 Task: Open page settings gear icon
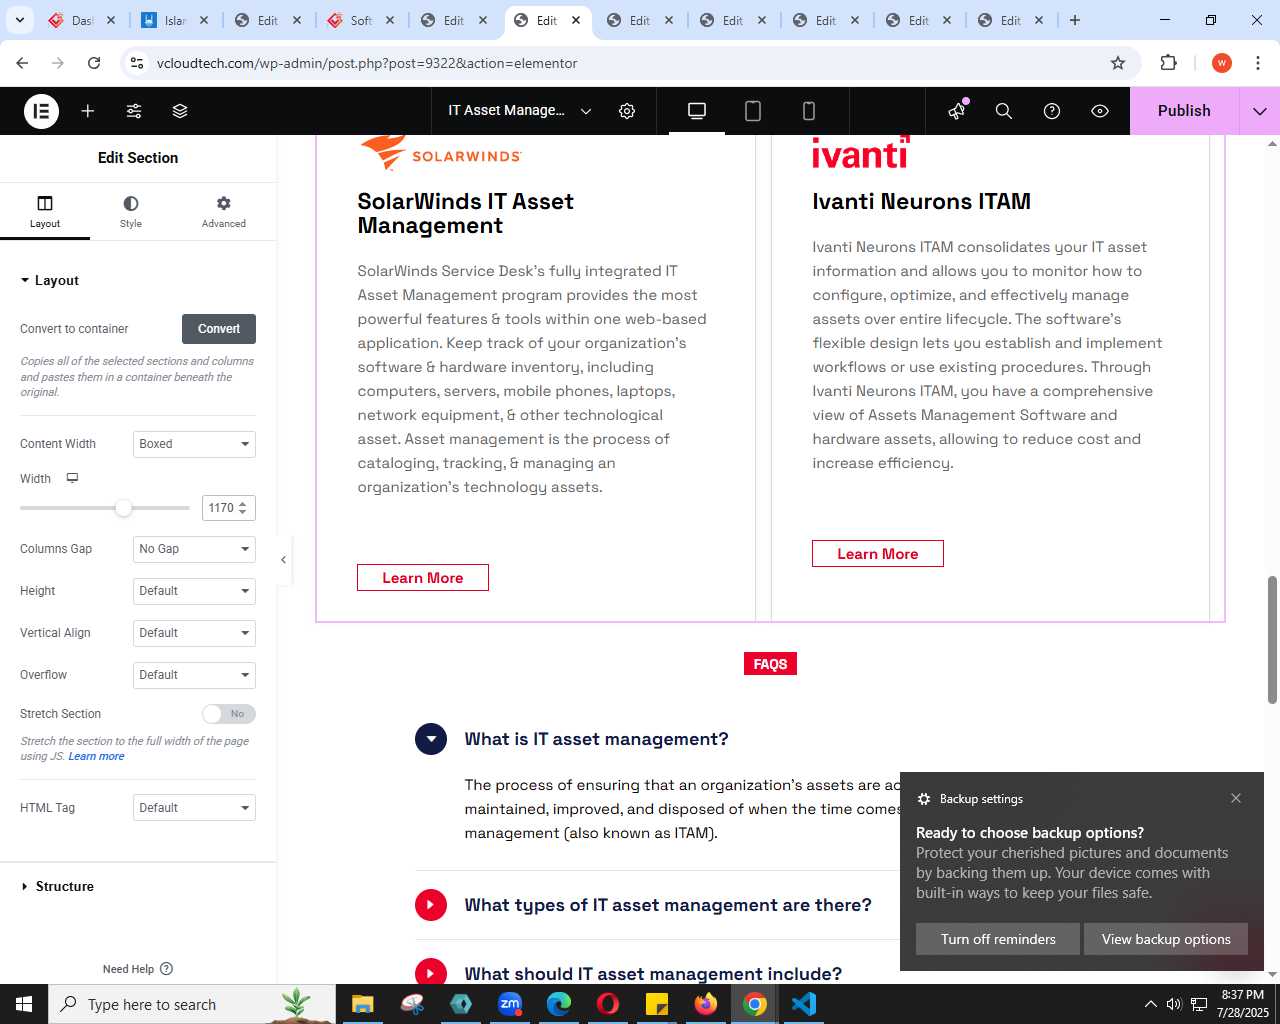(627, 111)
